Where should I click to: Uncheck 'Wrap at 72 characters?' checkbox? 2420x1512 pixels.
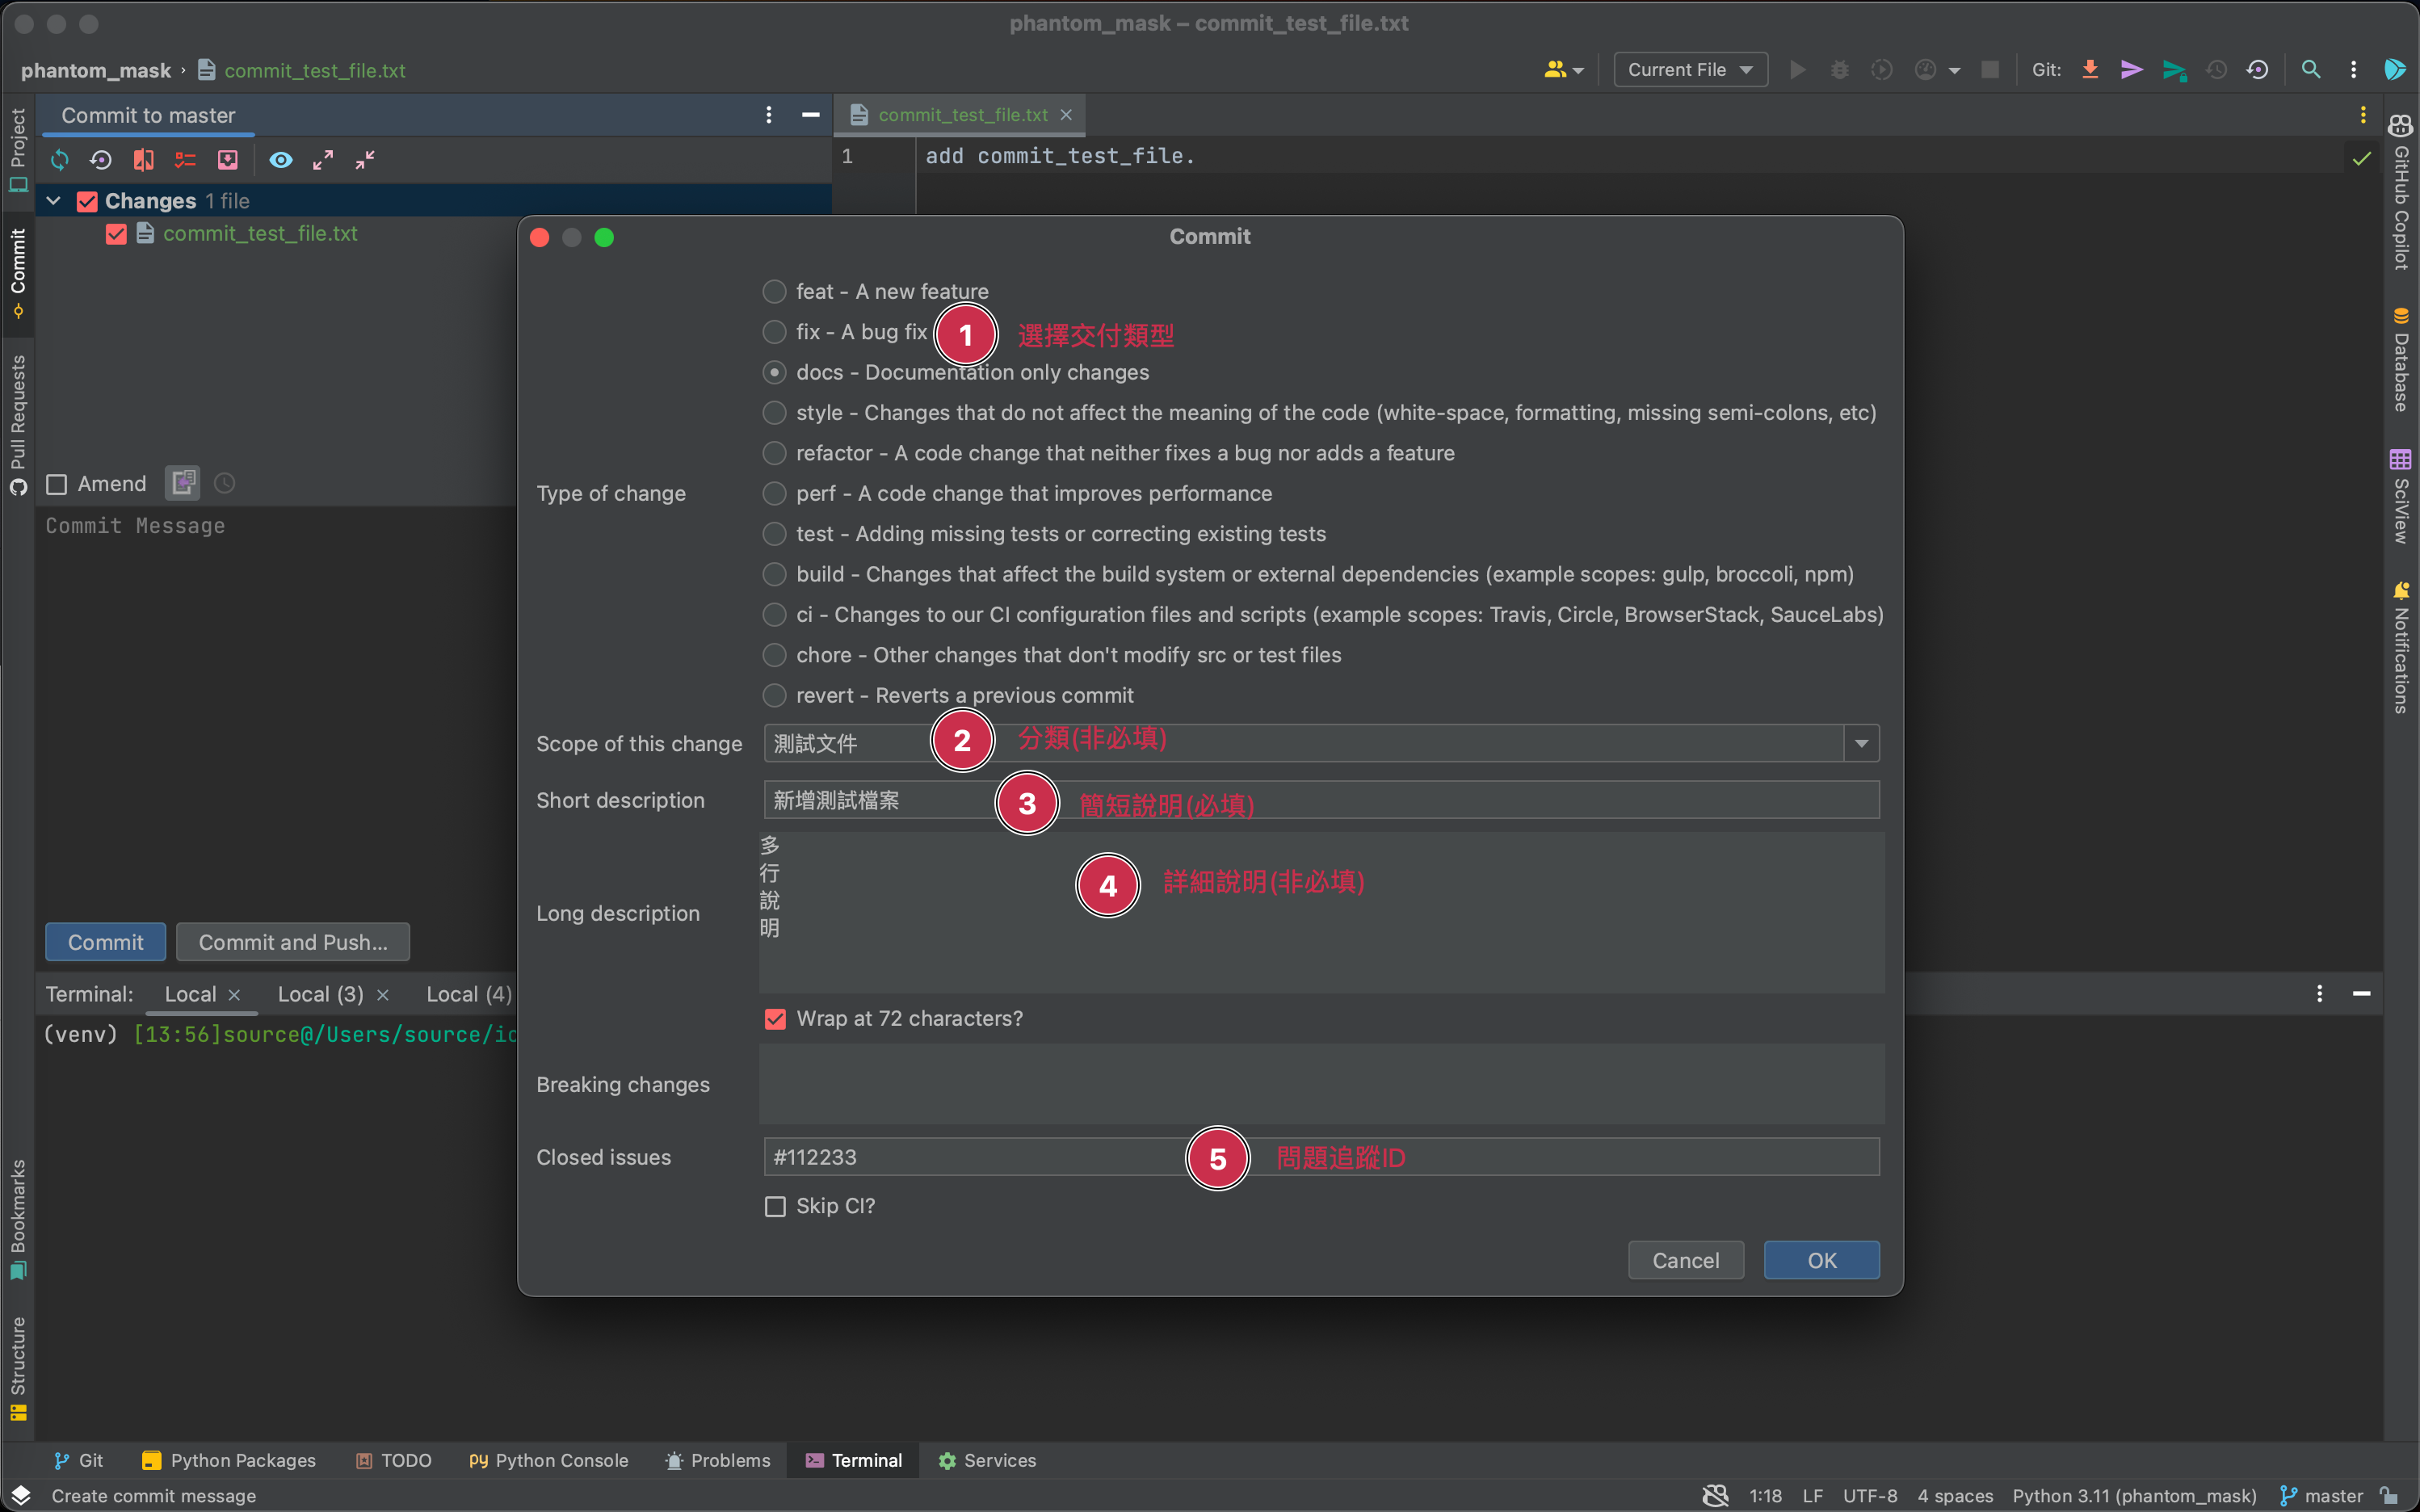coord(775,1018)
